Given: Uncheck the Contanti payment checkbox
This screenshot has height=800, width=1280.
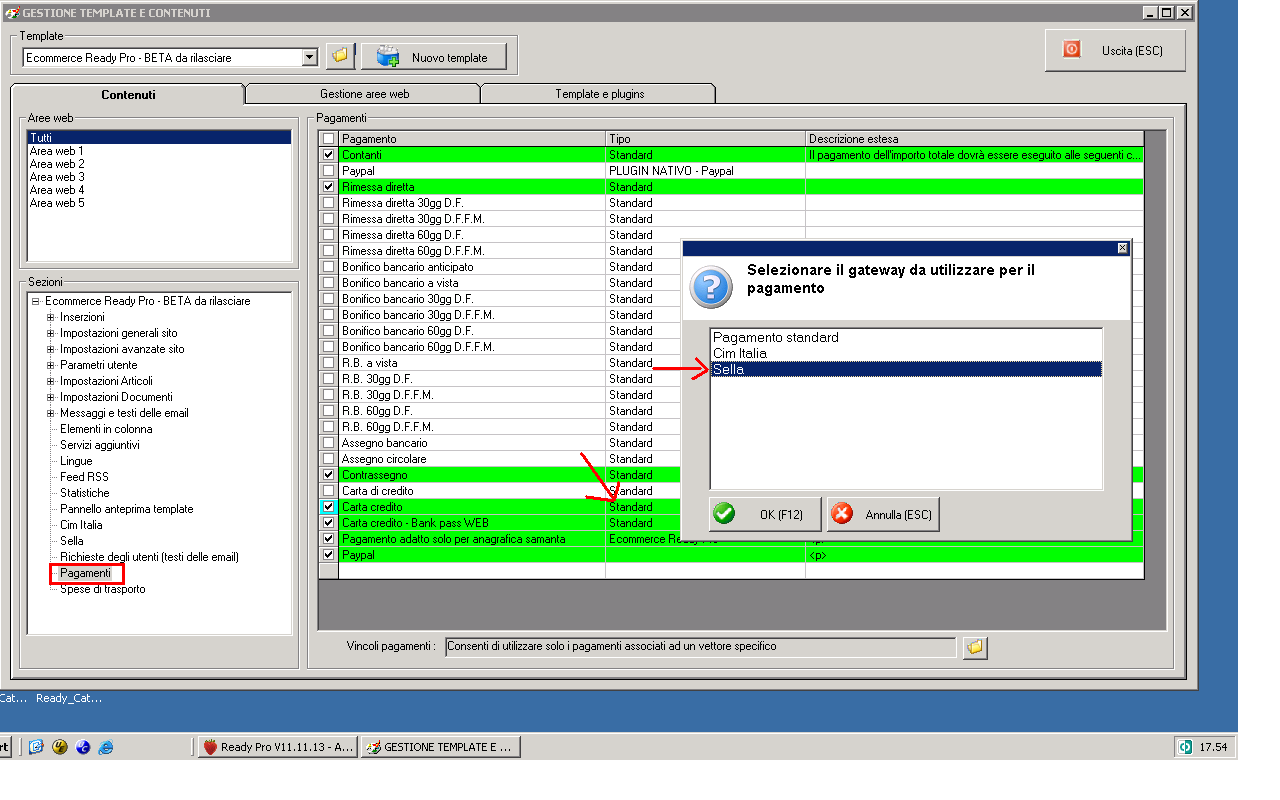Looking at the screenshot, I should pos(328,155).
